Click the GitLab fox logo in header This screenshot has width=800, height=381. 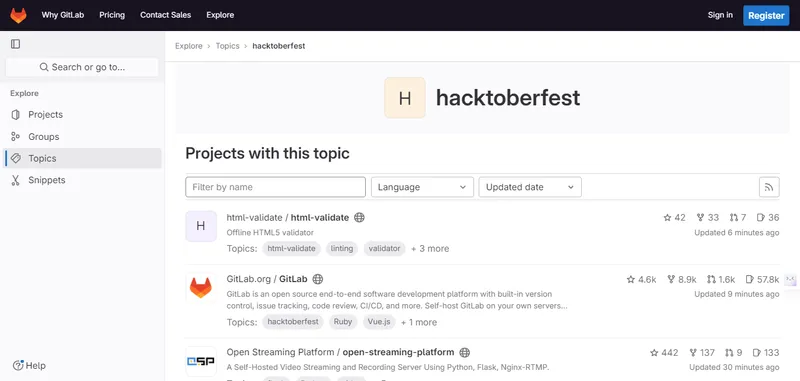(18, 15)
